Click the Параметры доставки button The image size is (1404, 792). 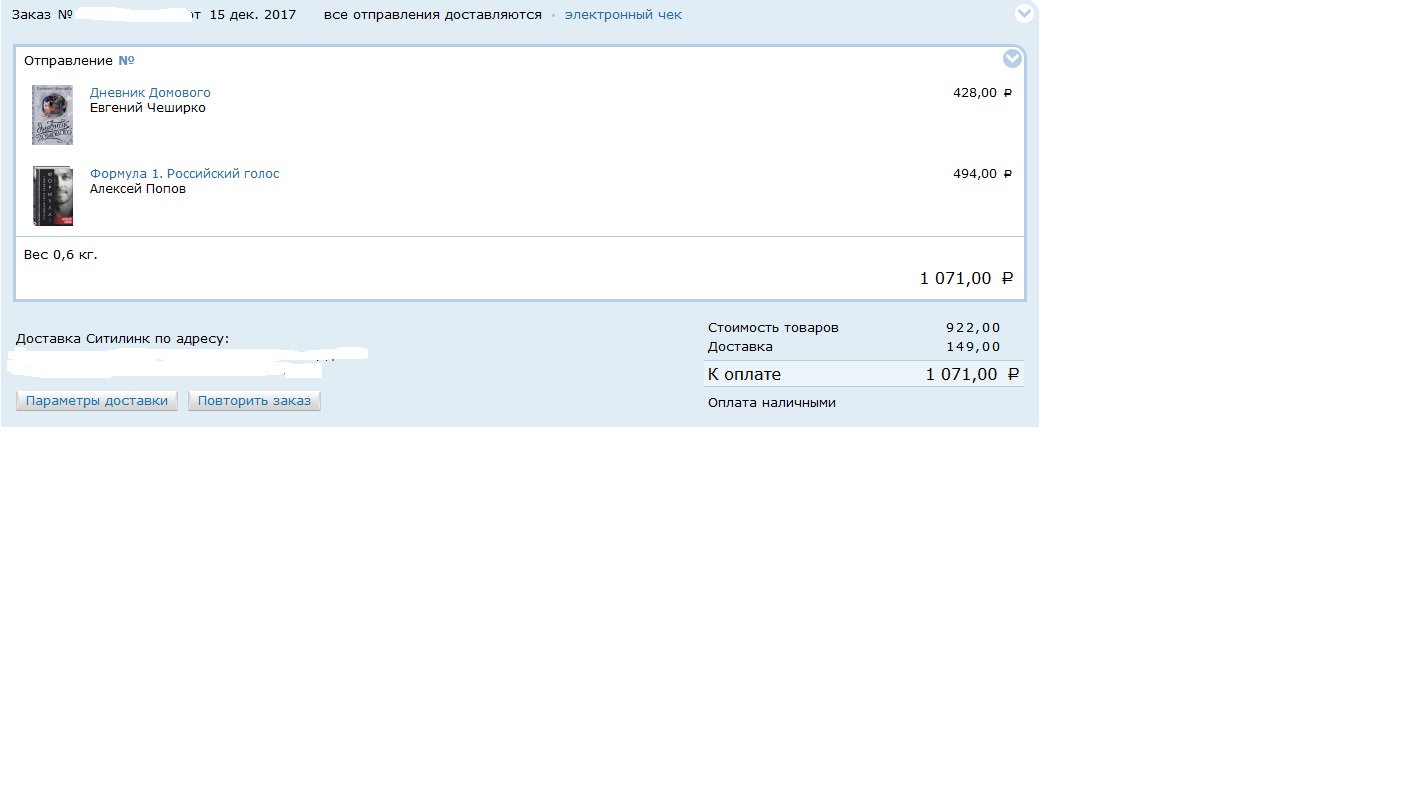[x=97, y=401]
